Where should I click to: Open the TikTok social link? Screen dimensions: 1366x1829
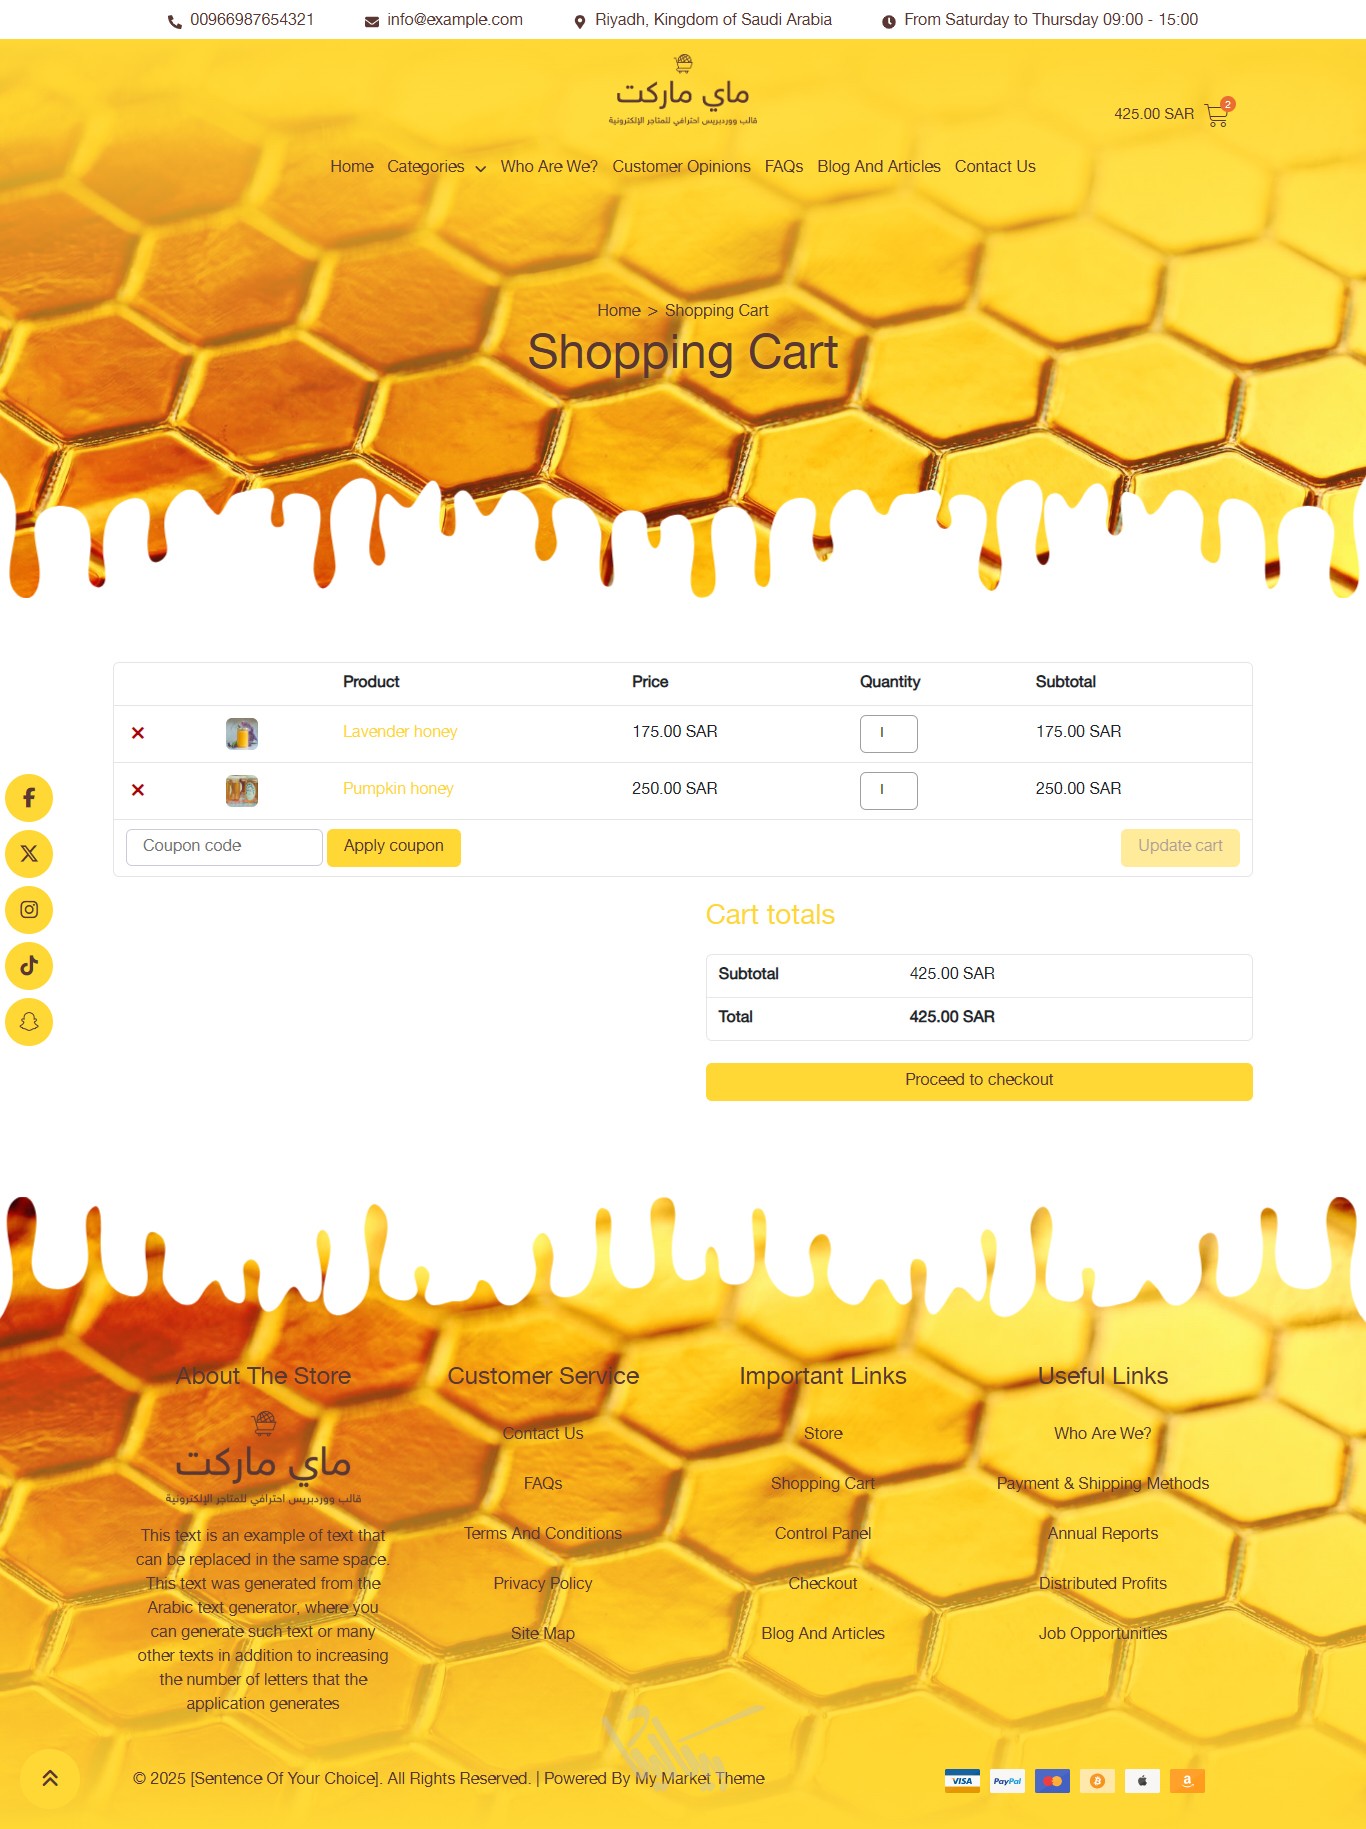(29, 966)
